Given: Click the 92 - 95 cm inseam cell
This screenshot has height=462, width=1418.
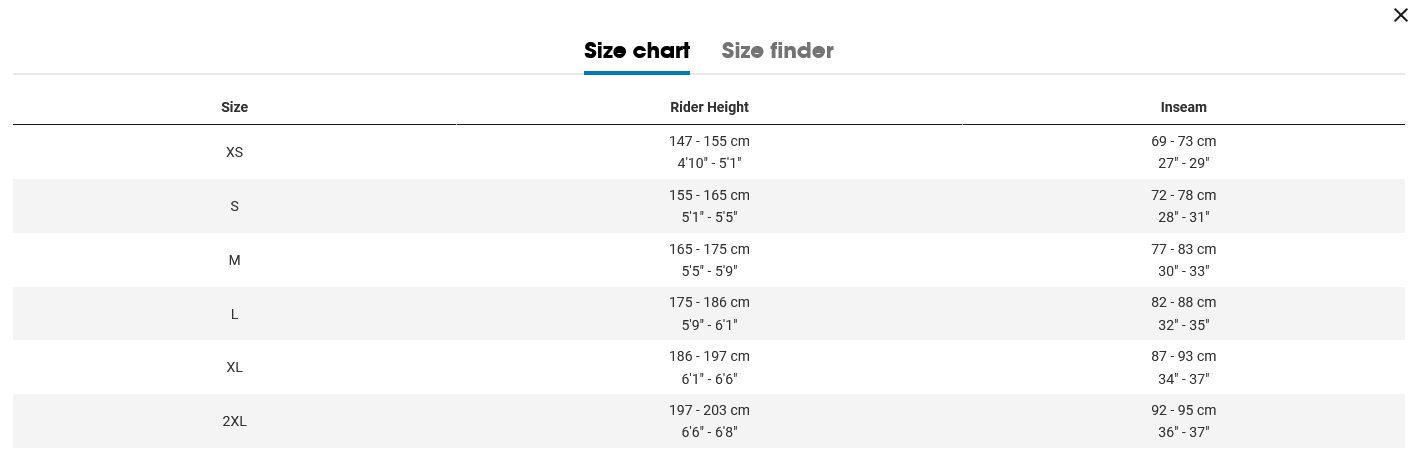Looking at the screenshot, I should (x=1183, y=410).
